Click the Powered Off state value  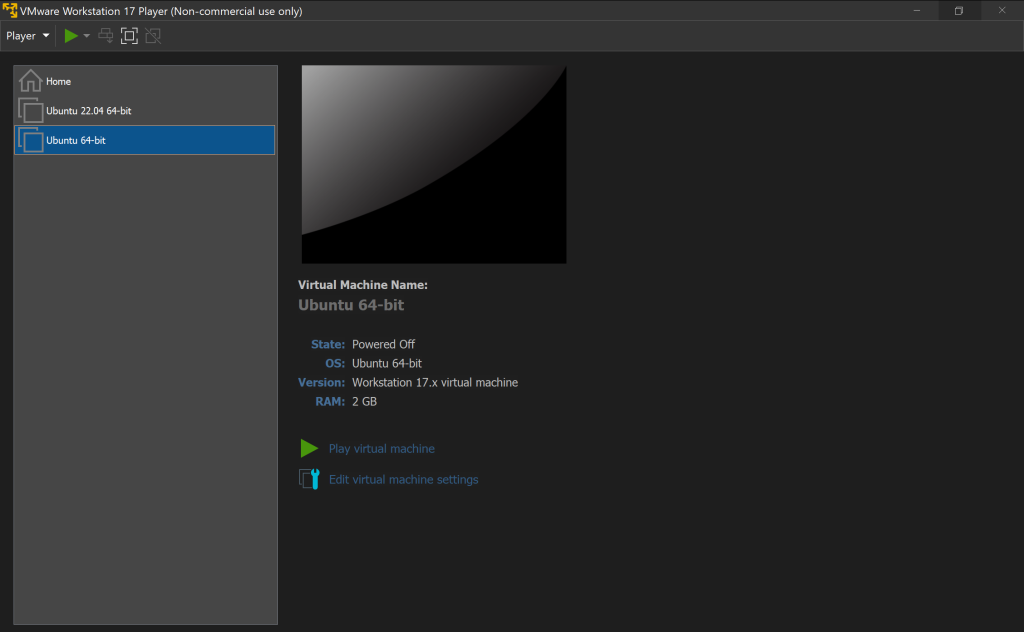(x=383, y=344)
